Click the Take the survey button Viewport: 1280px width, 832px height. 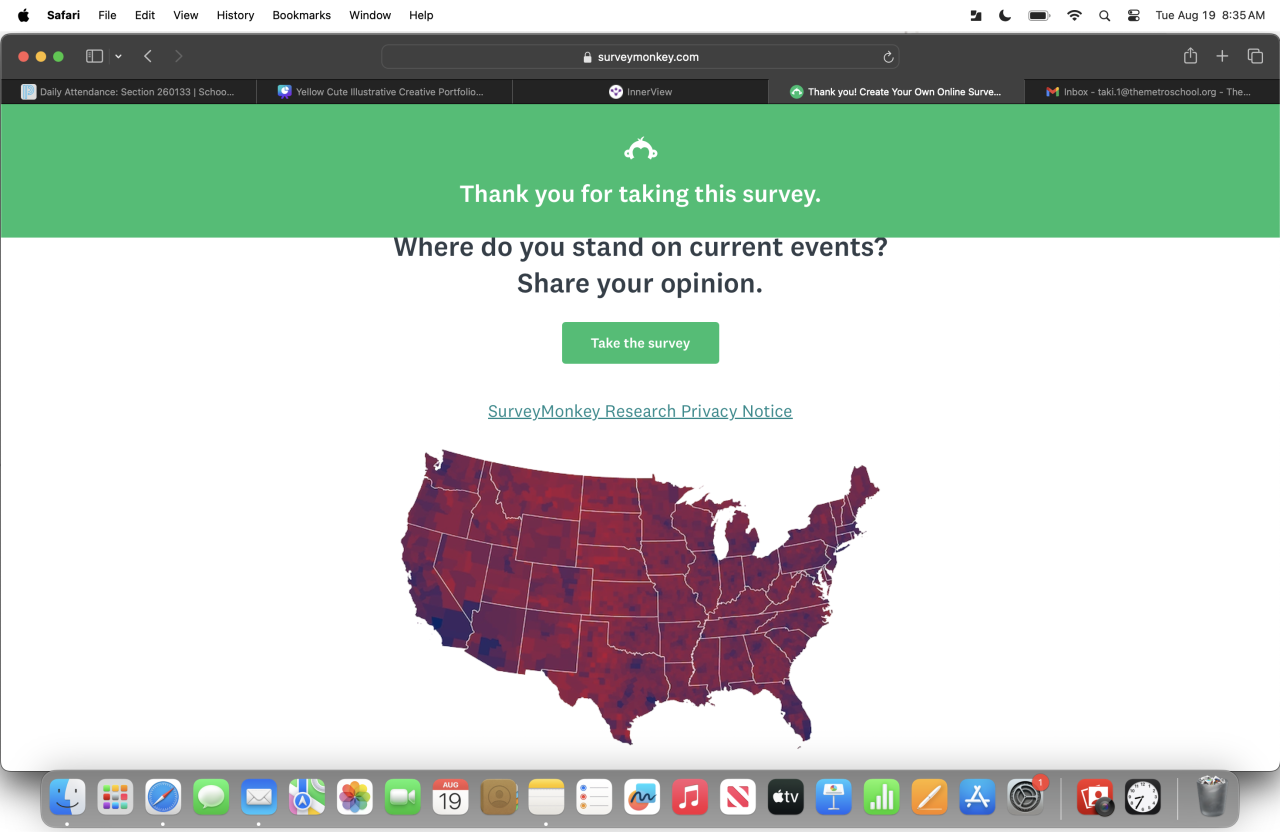[x=640, y=343]
